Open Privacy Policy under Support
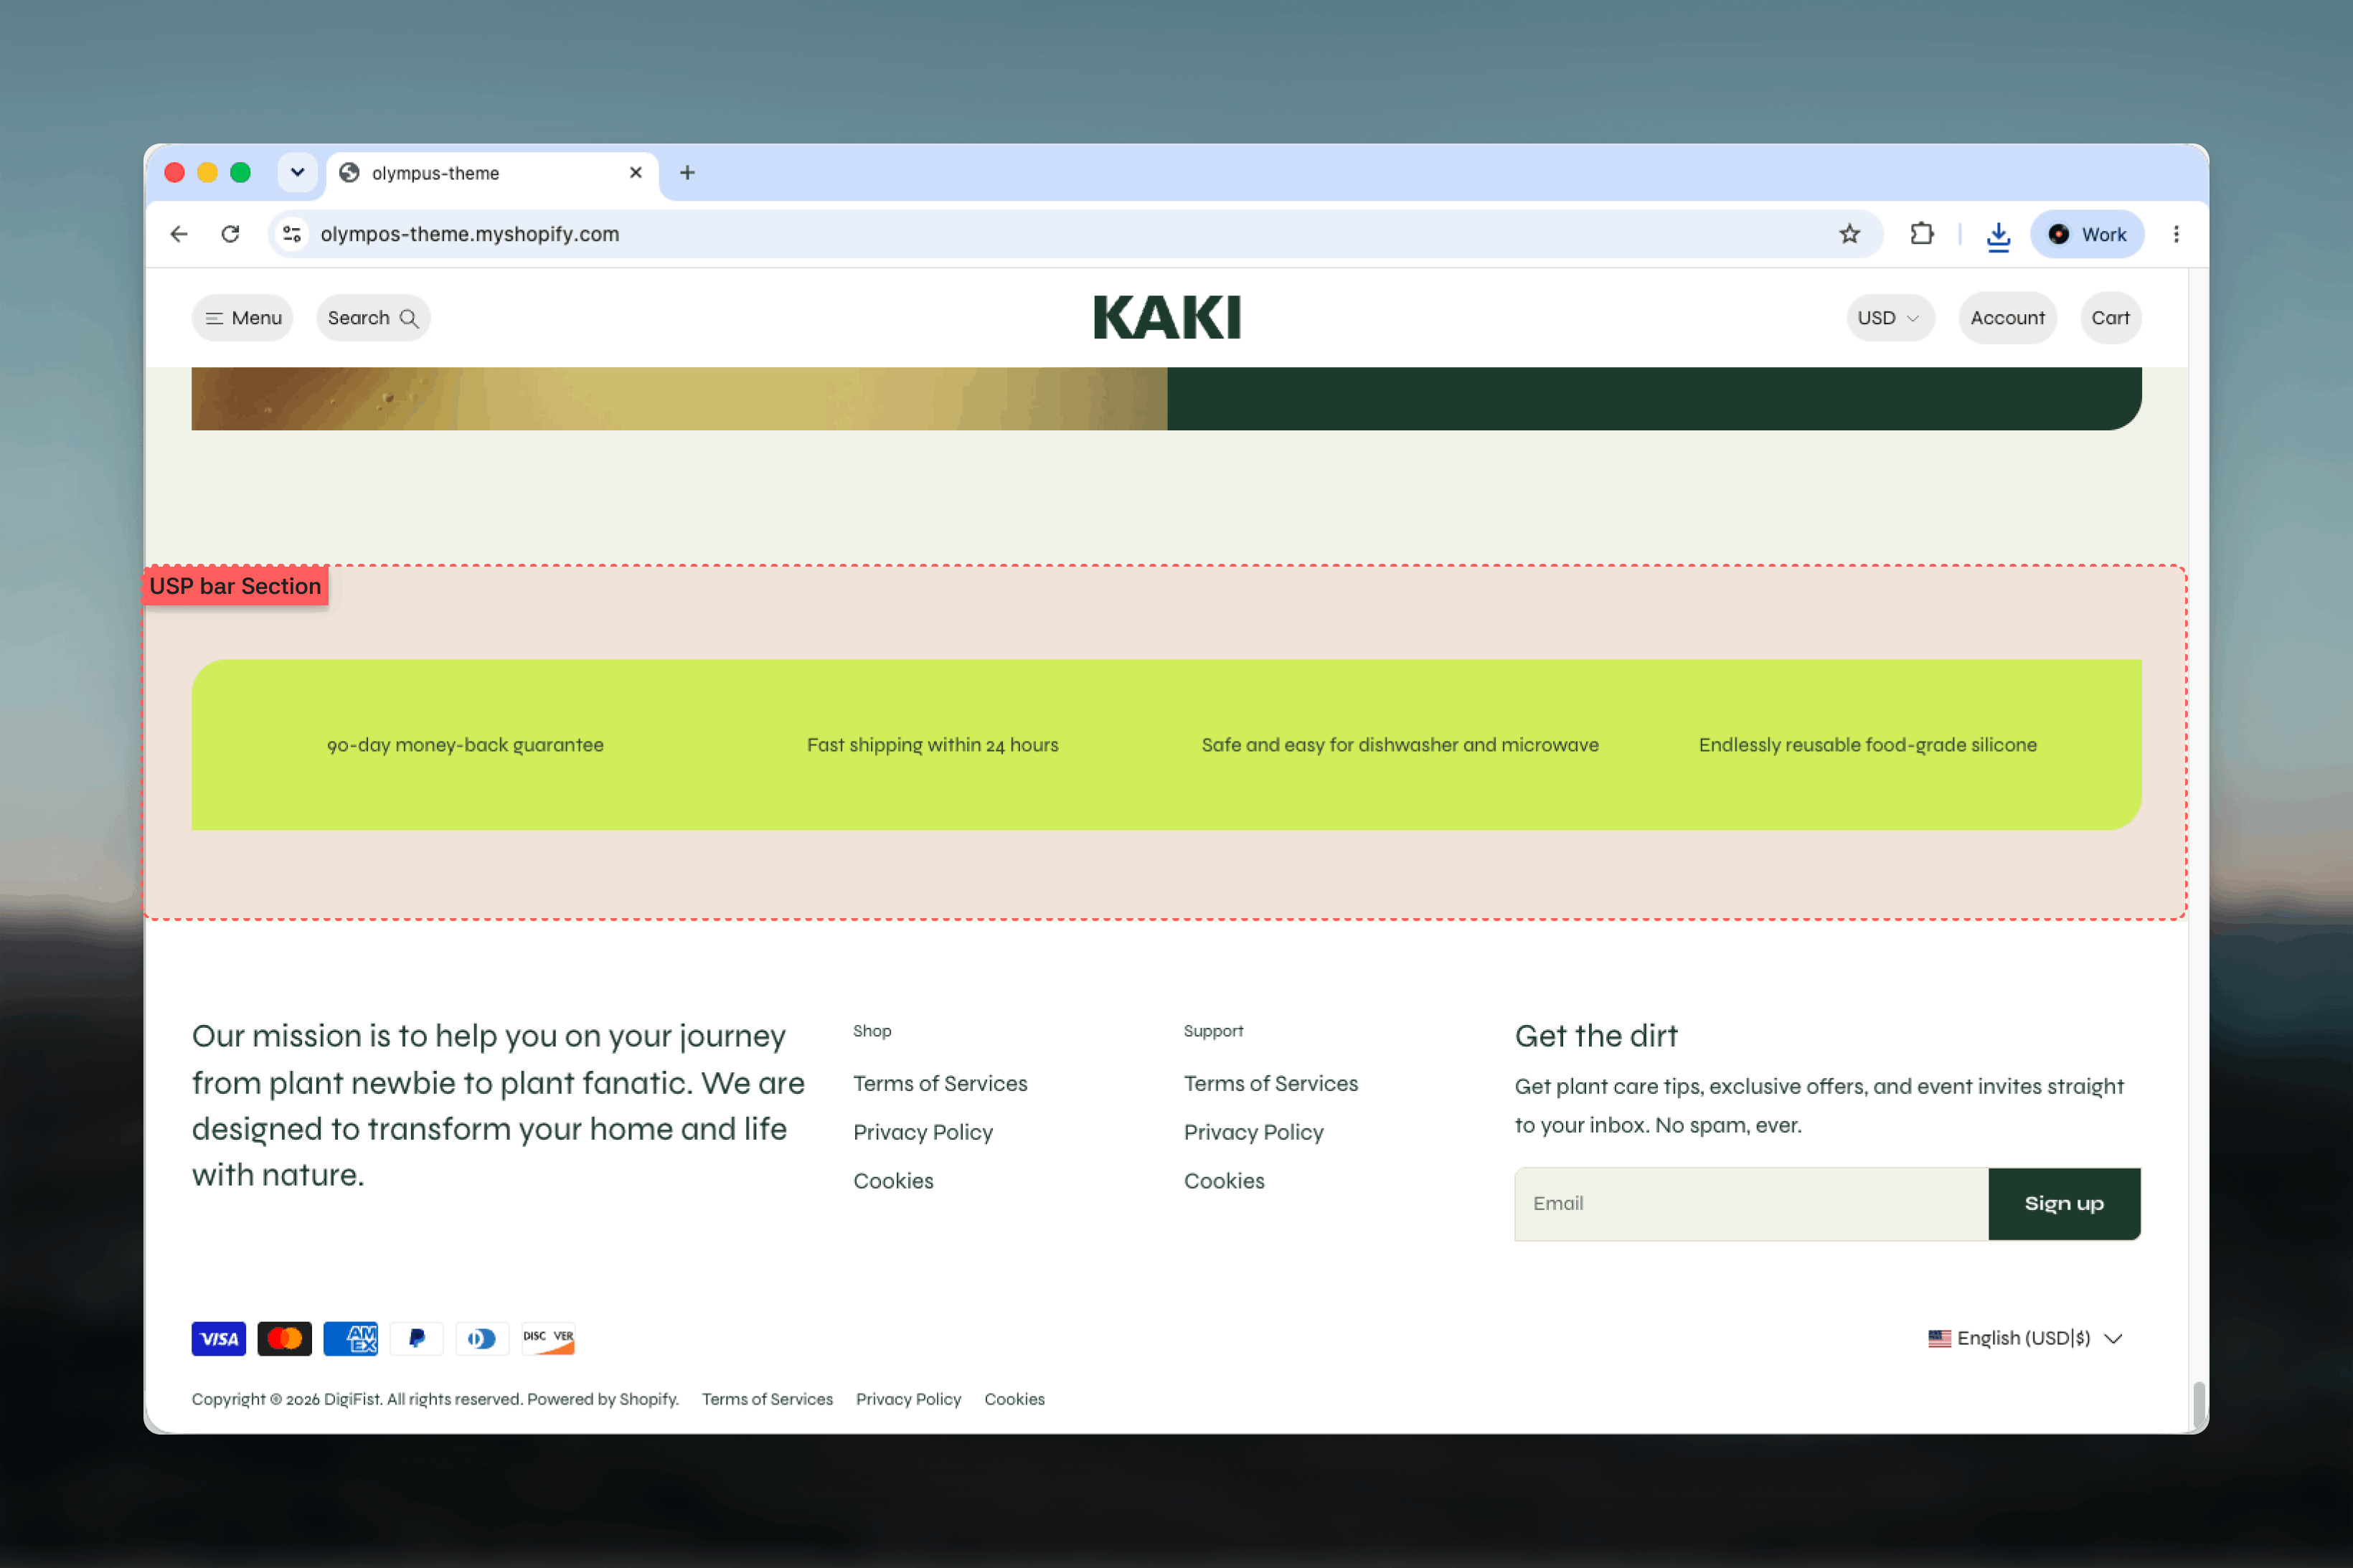 tap(1254, 1132)
